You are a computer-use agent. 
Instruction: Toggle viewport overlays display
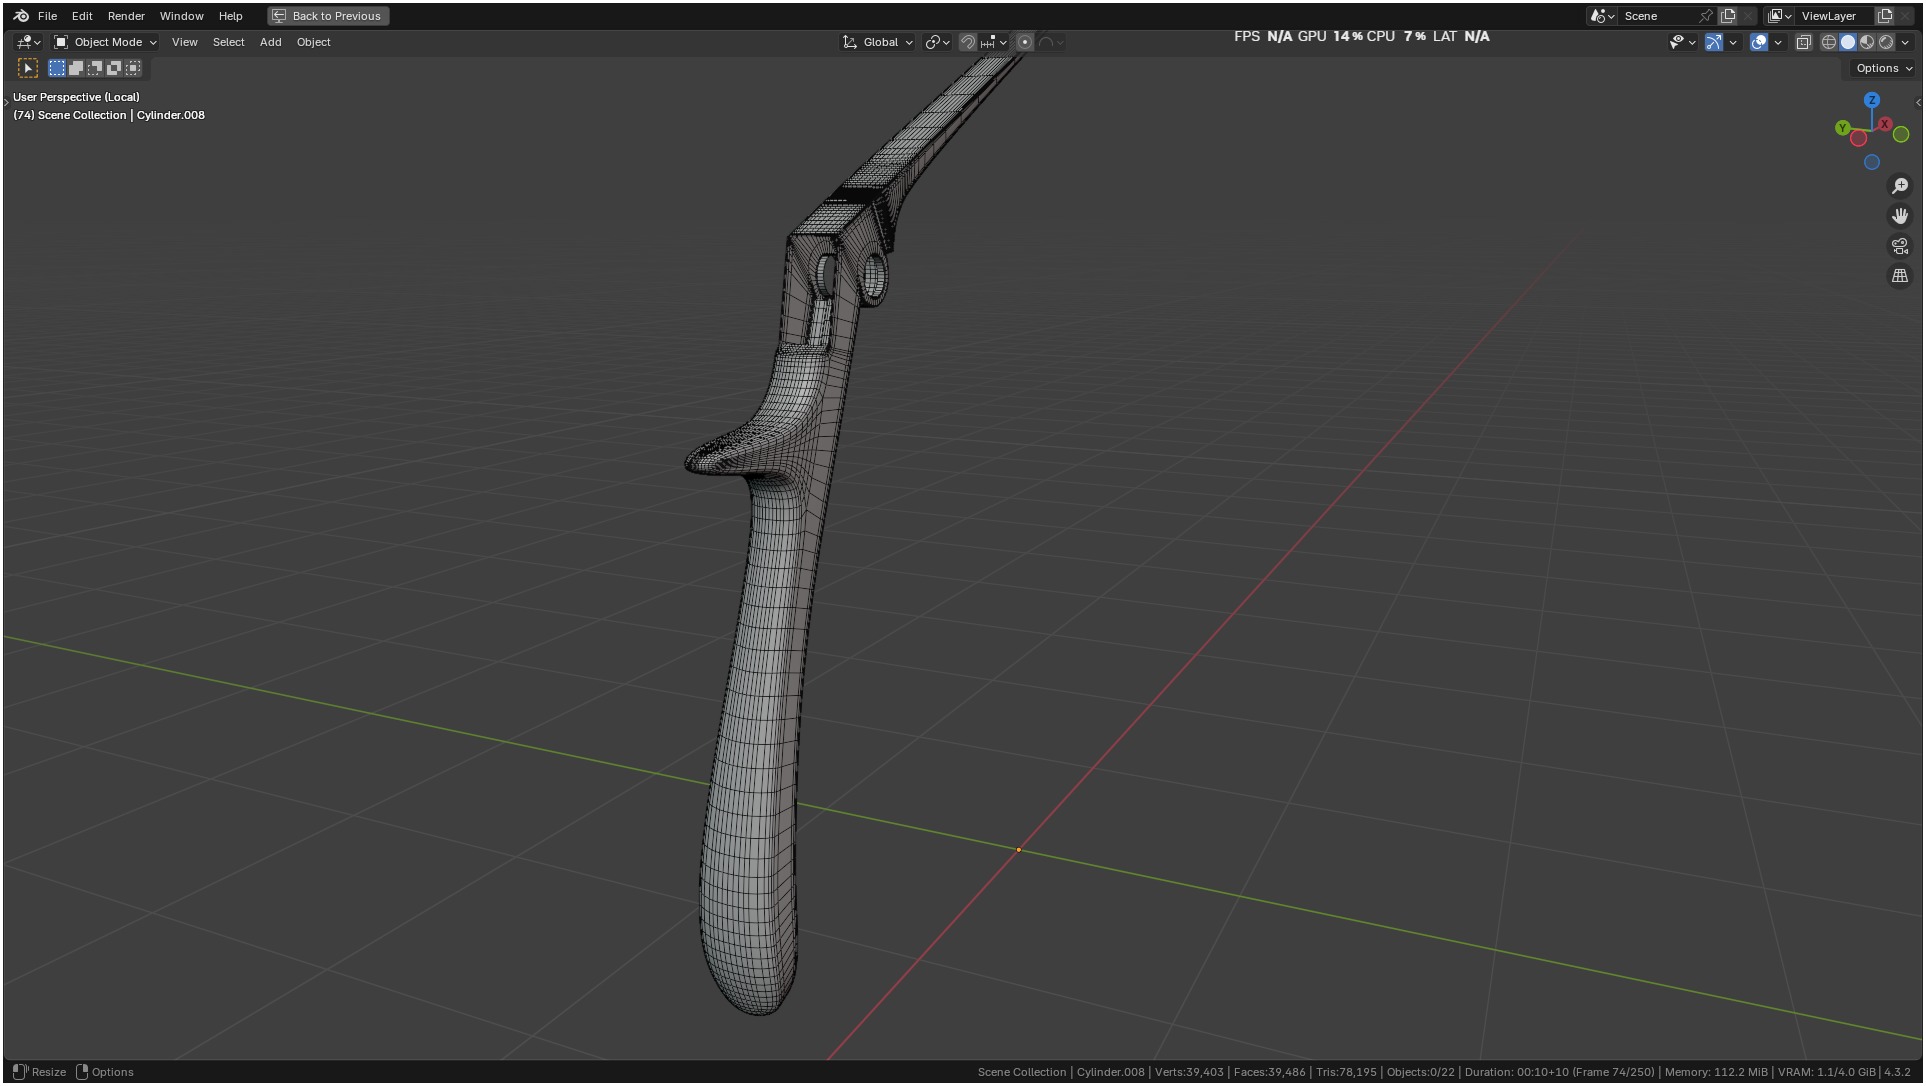click(x=1759, y=42)
